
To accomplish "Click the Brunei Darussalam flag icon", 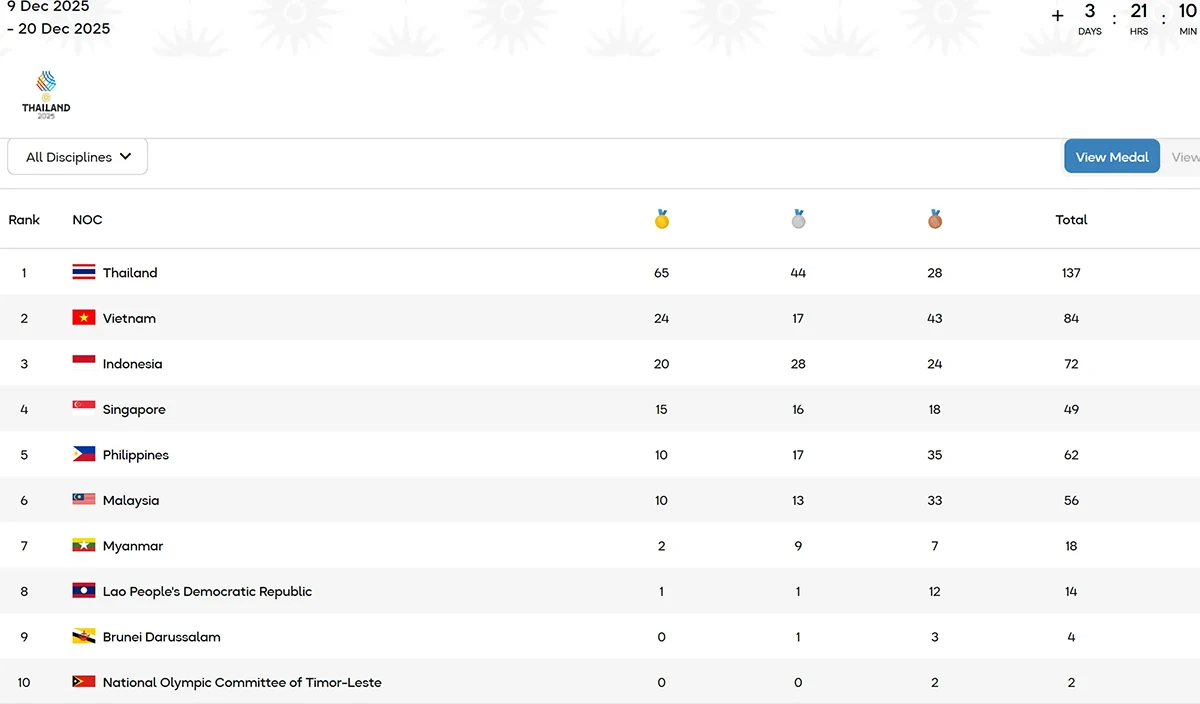I will pyautogui.click(x=84, y=637).
